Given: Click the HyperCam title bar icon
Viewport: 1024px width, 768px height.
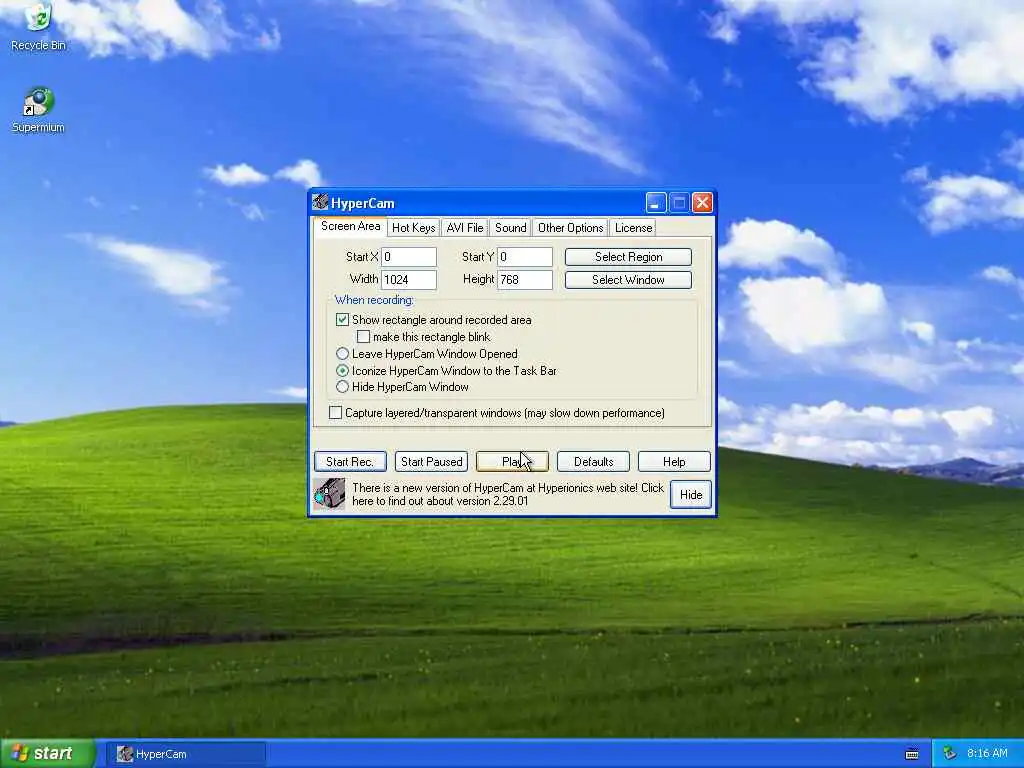Looking at the screenshot, I should (320, 202).
